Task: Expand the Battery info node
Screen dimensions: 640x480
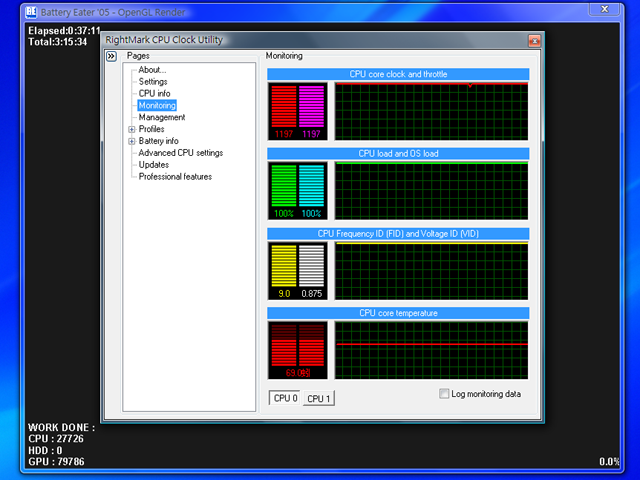Action: pyautogui.click(x=131, y=141)
